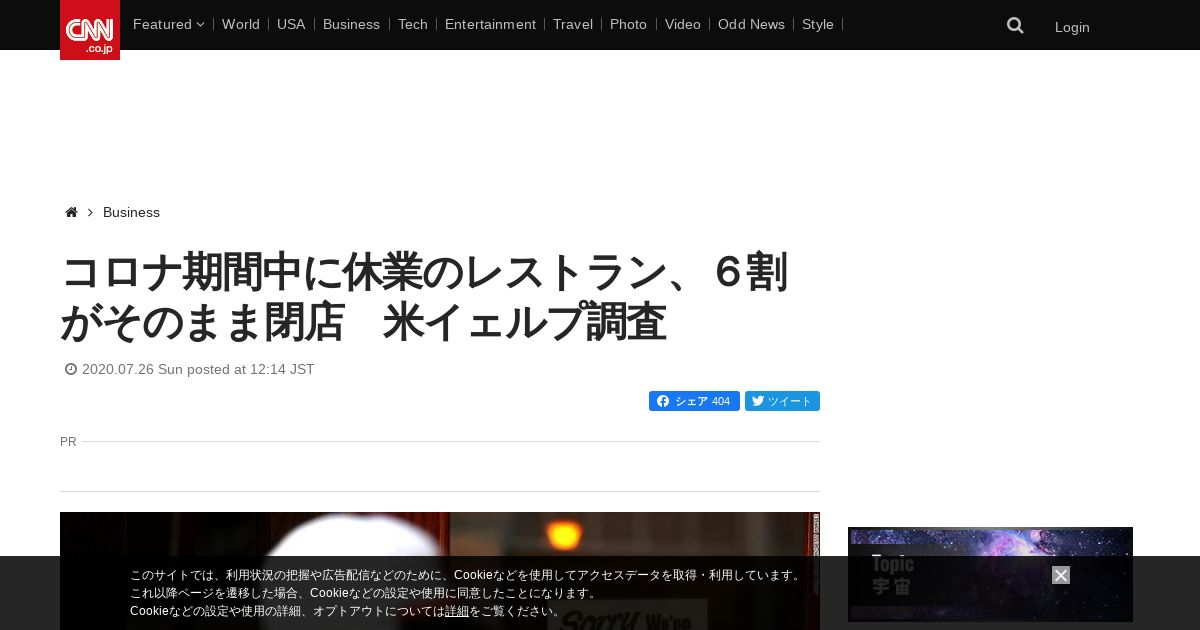Click the CNN.co.jp logo

coord(90,30)
